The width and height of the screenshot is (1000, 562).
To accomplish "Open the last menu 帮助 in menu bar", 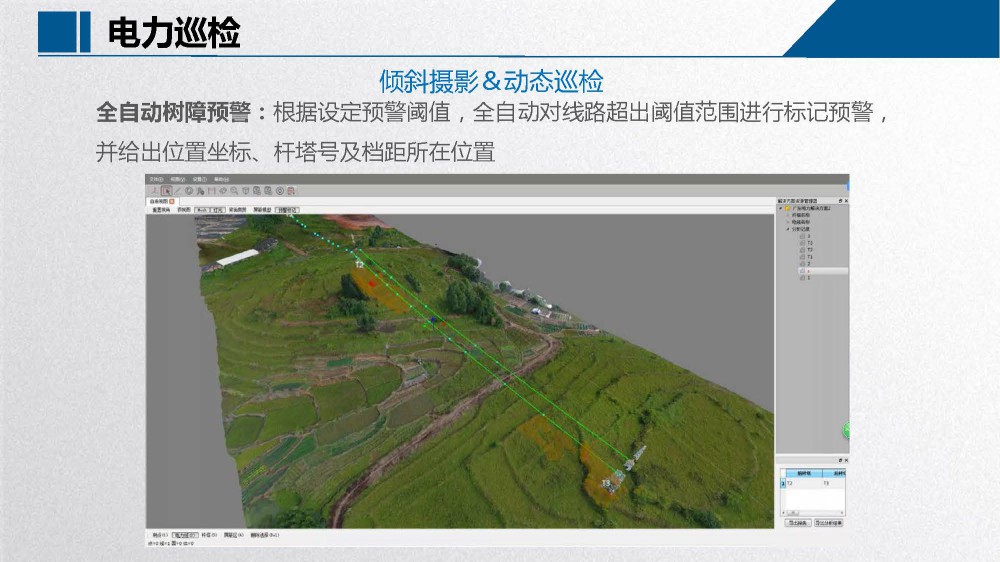I will point(221,179).
